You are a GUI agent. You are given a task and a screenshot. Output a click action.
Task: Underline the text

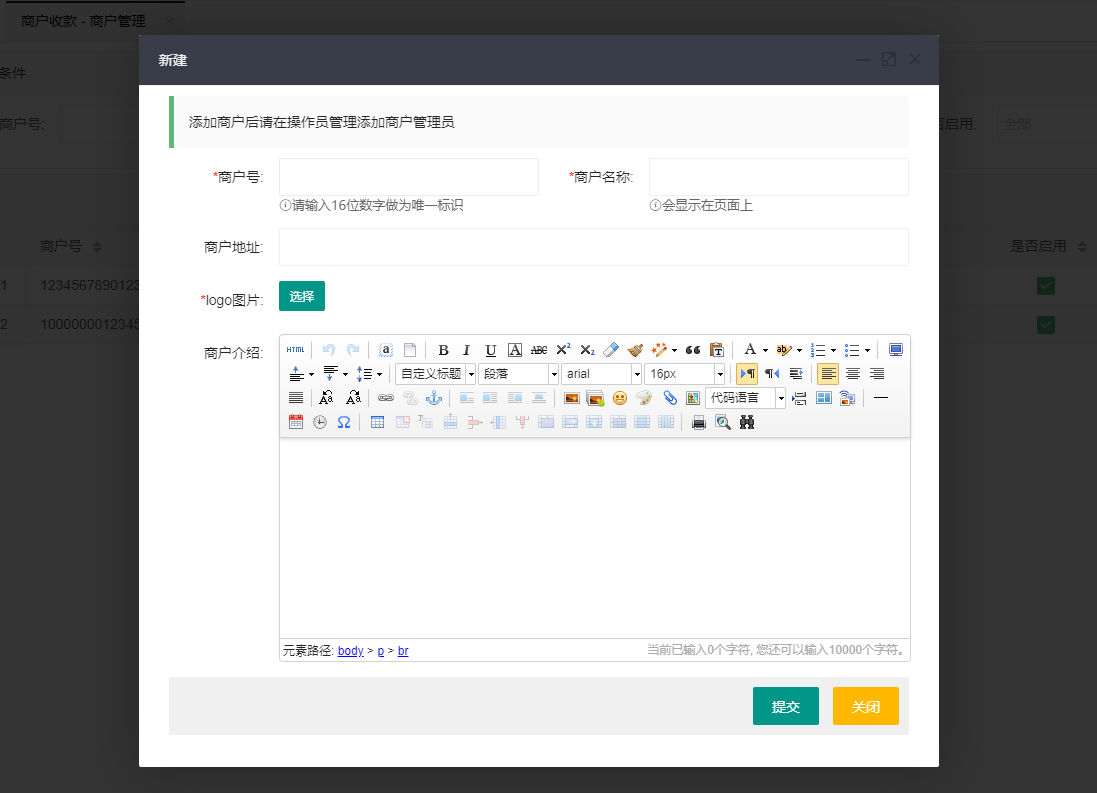(489, 350)
